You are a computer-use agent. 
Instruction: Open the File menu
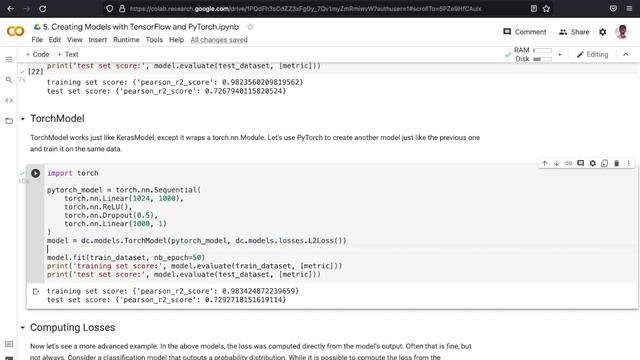37,40
